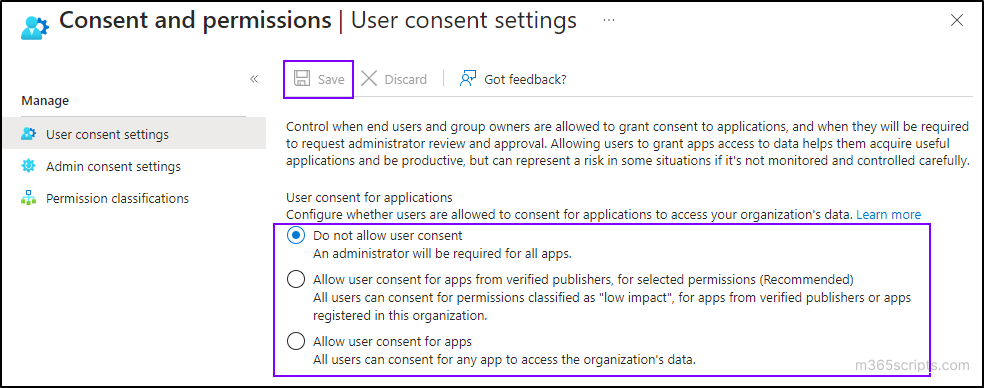Screen dimensions: 984x388
Task: Click the Got feedback? link
Action: pyautogui.click(x=525, y=79)
